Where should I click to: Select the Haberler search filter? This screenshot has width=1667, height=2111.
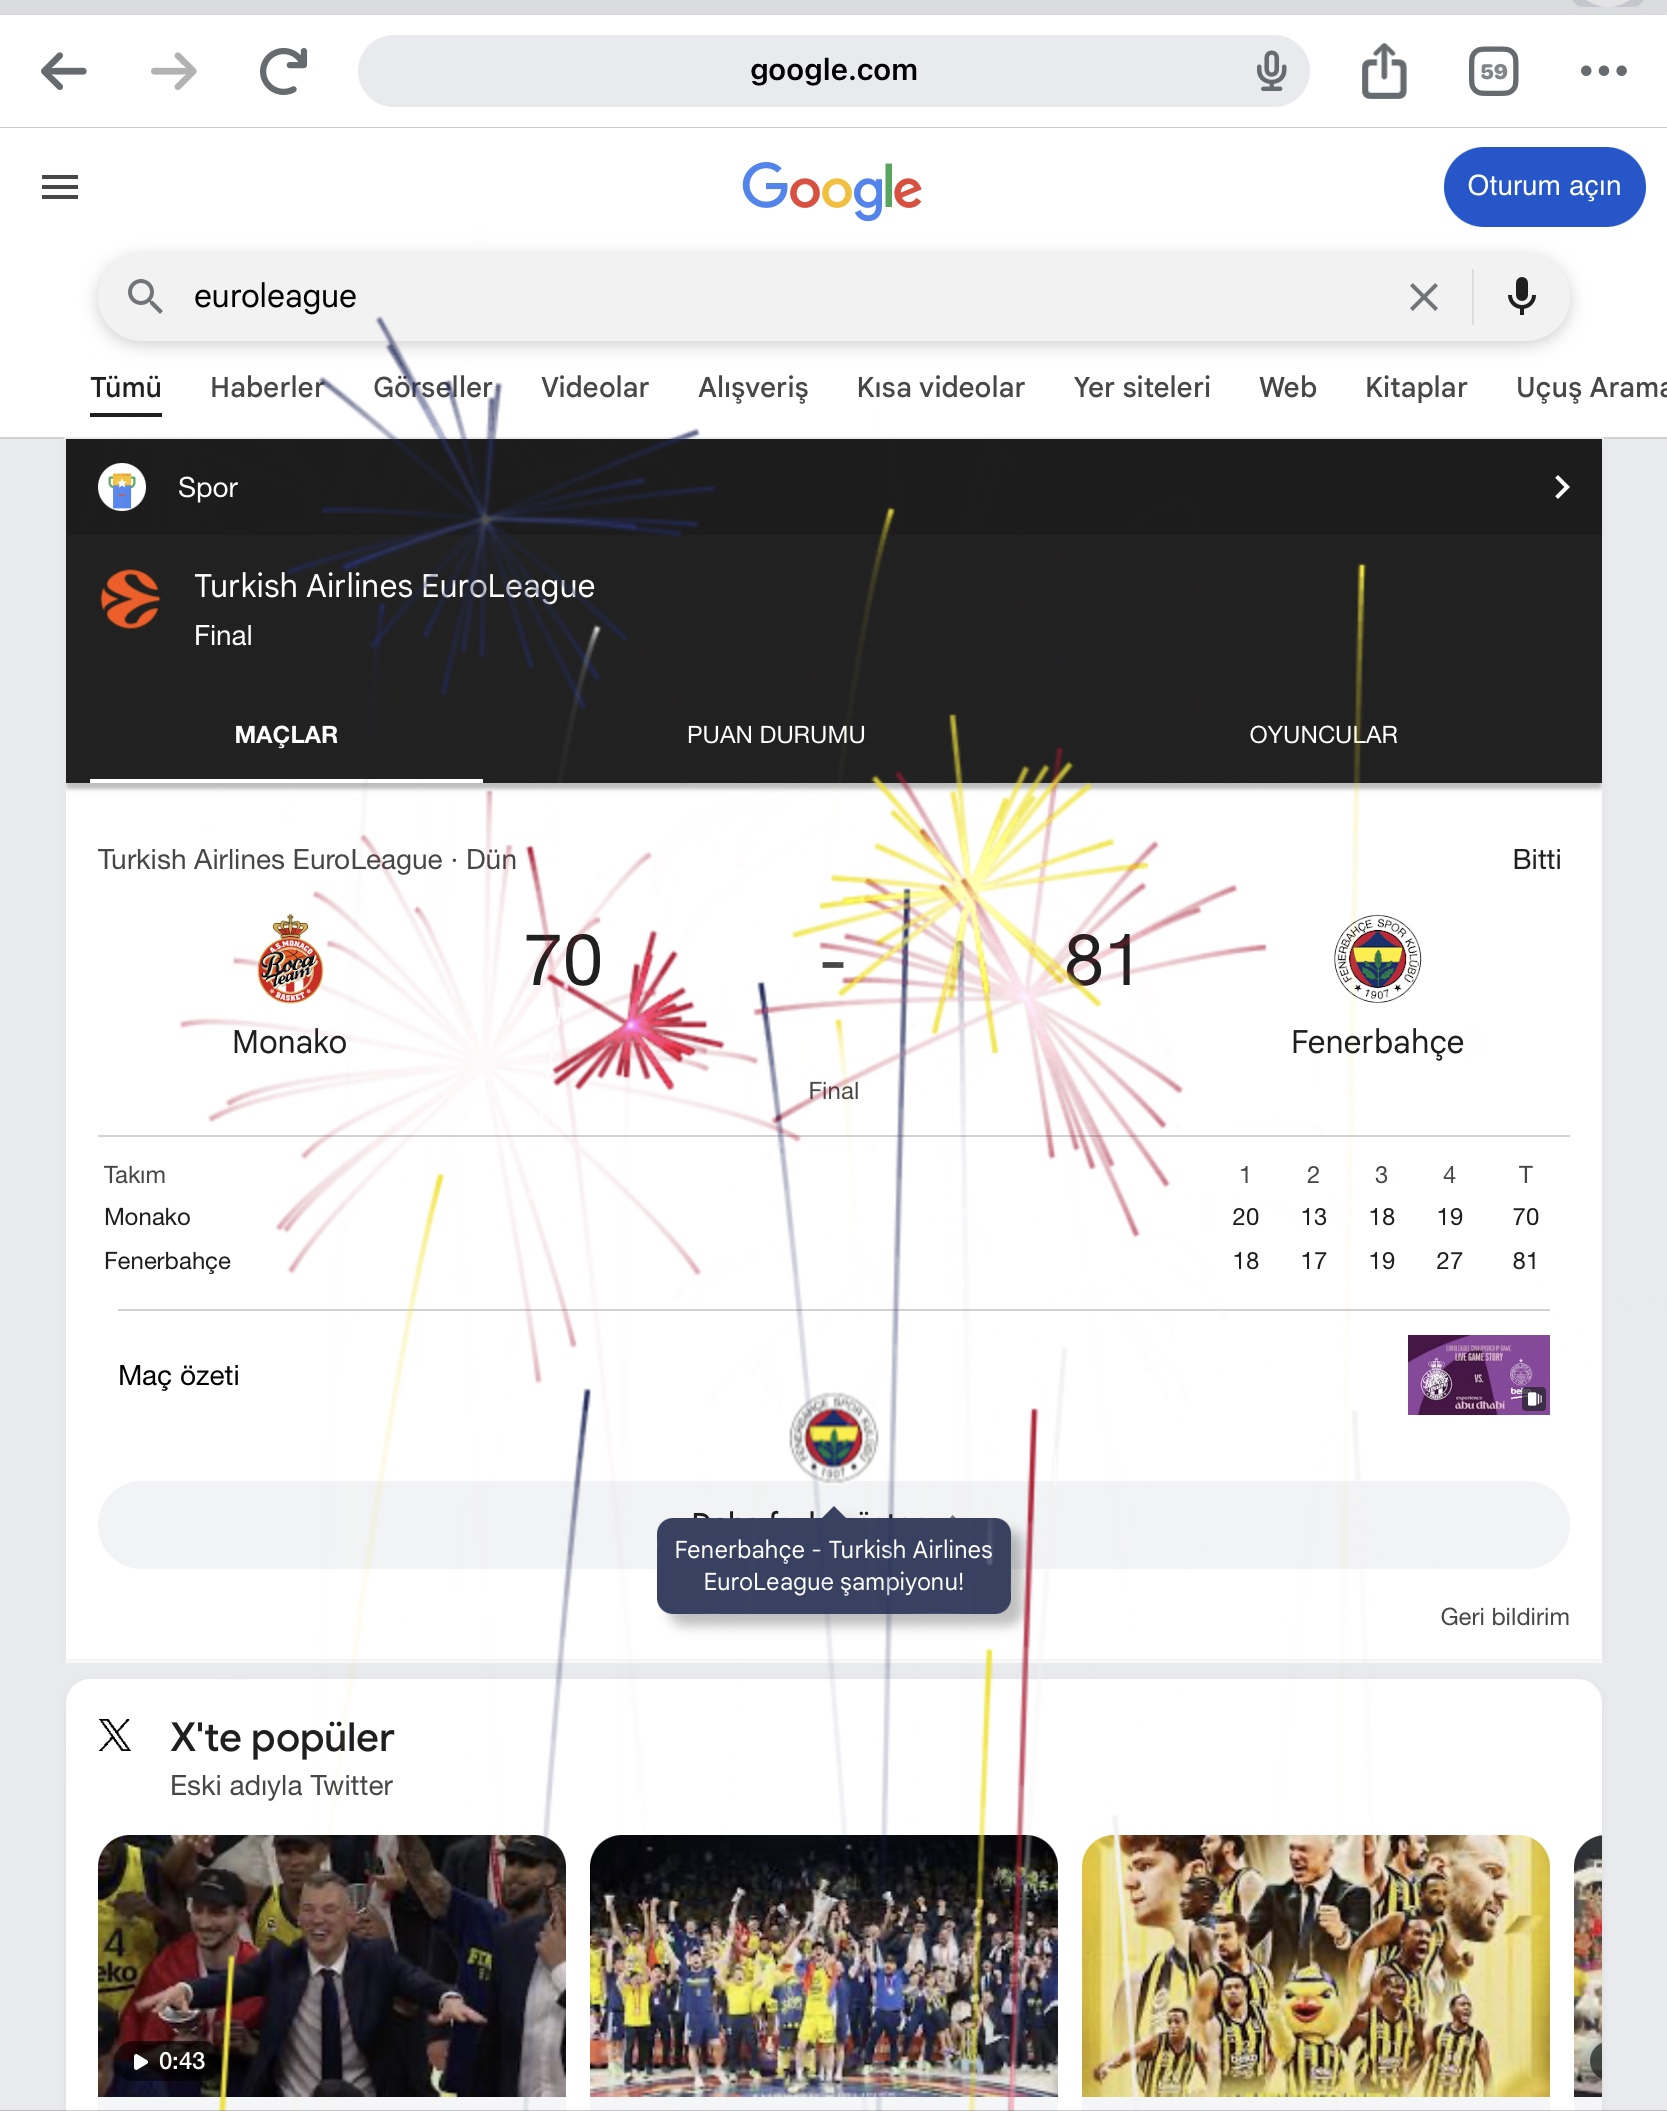267,388
